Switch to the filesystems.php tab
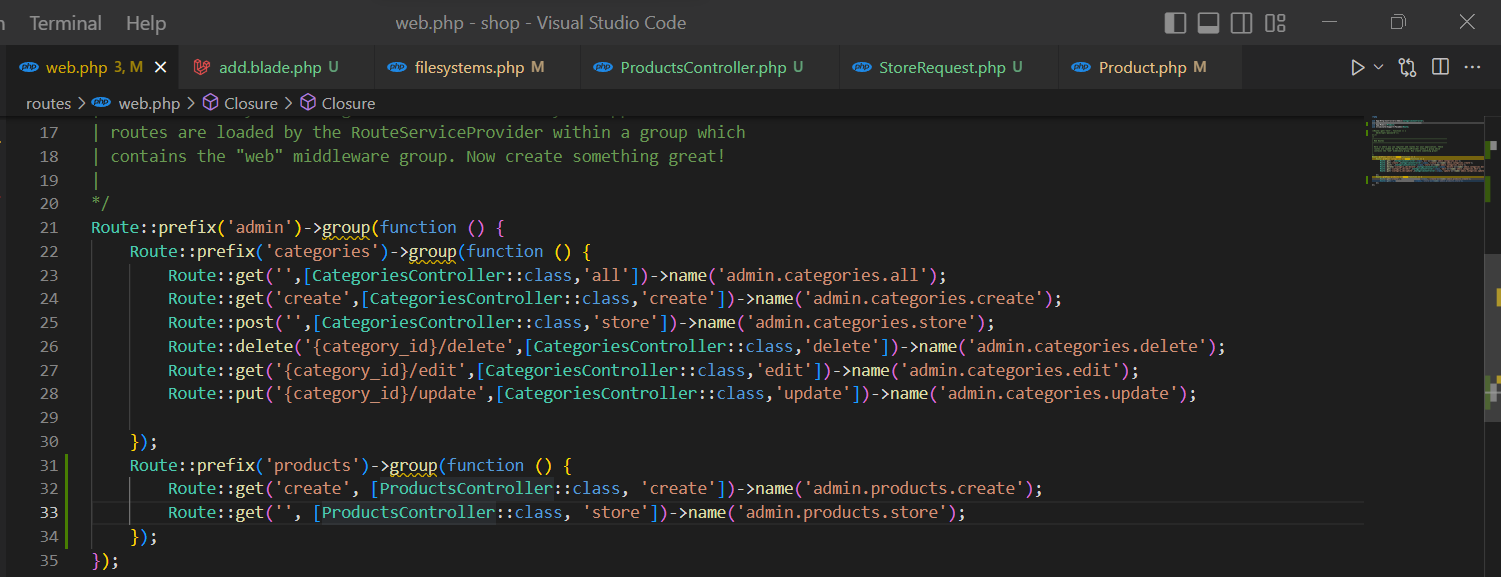 click(478, 67)
